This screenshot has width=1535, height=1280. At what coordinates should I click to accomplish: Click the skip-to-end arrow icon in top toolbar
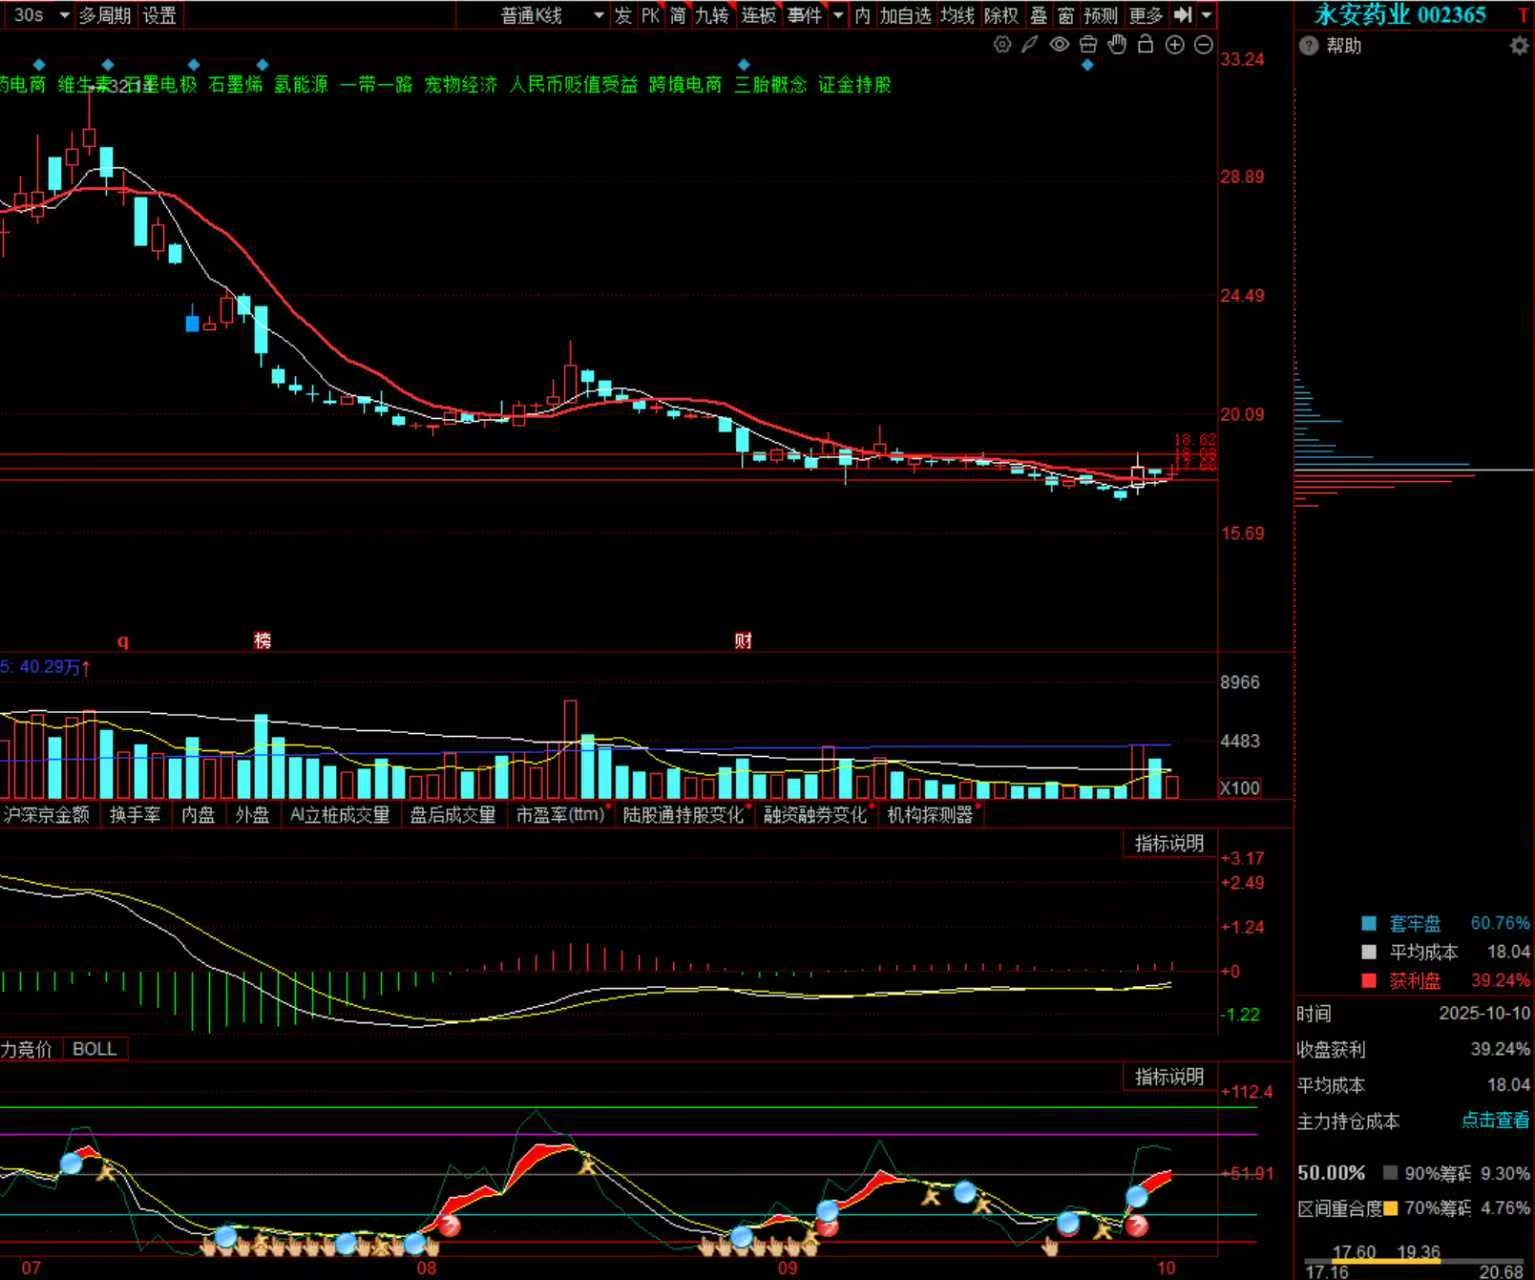coord(1183,15)
